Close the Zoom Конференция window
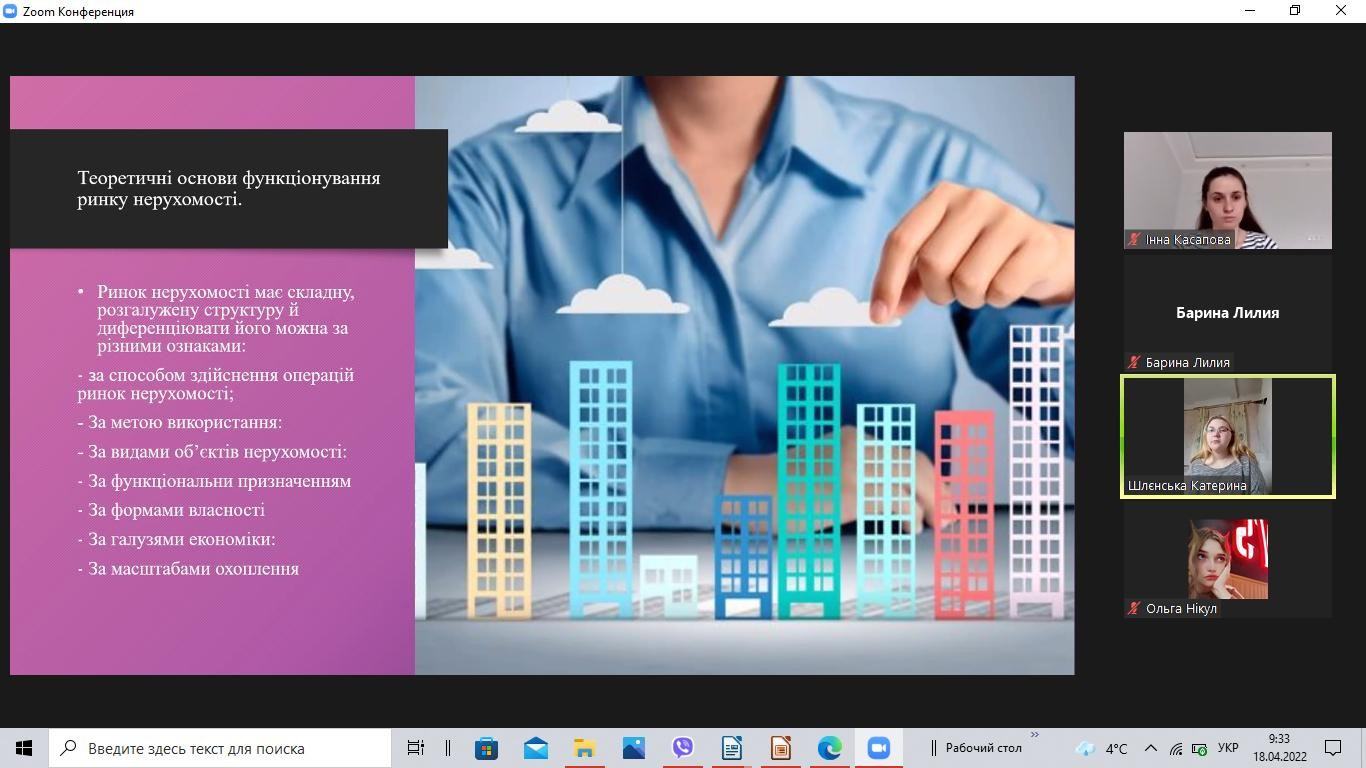The width and height of the screenshot is (1366, 768). click(x=1341, y=11)
